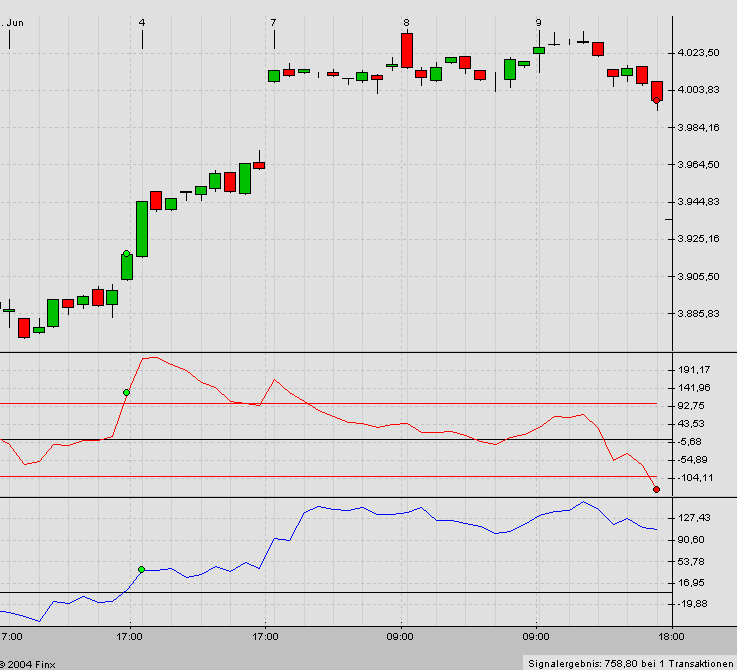Click the 18:00 time axis label

coord(671,635)
